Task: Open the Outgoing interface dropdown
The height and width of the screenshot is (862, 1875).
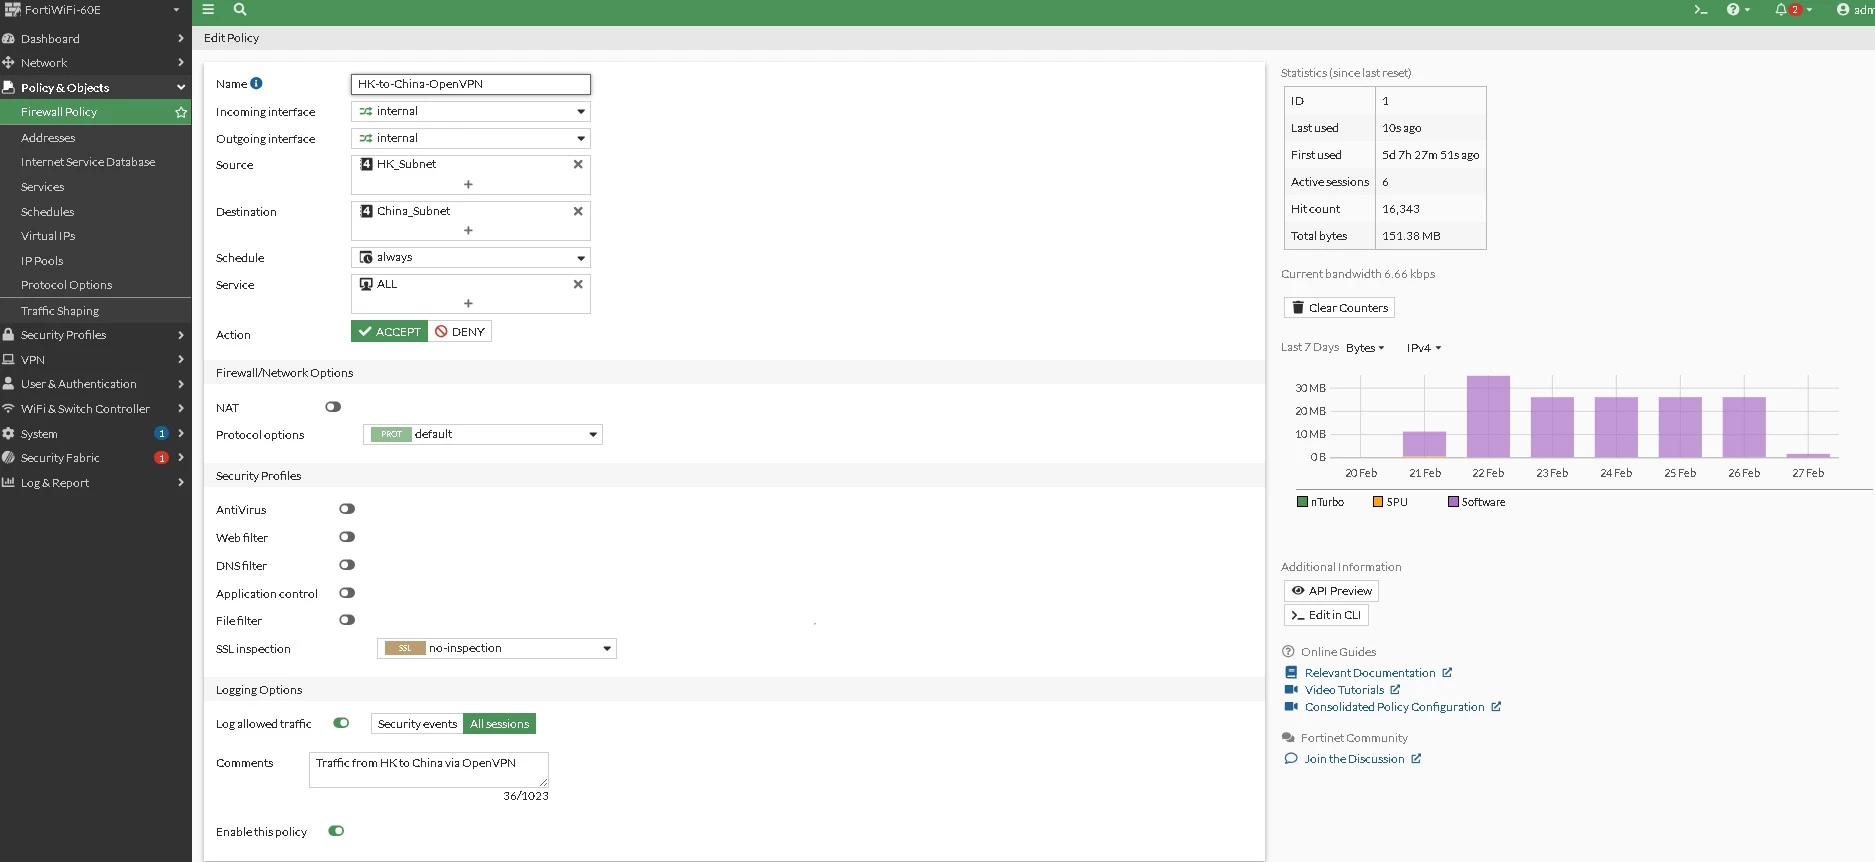Action: pyautogui.click(x=471, y=138)
